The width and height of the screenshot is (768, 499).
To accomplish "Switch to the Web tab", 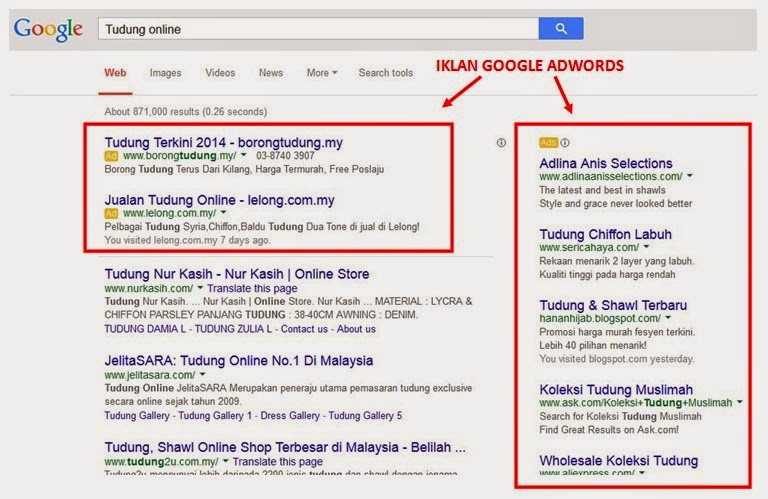I will click(115, 73).
